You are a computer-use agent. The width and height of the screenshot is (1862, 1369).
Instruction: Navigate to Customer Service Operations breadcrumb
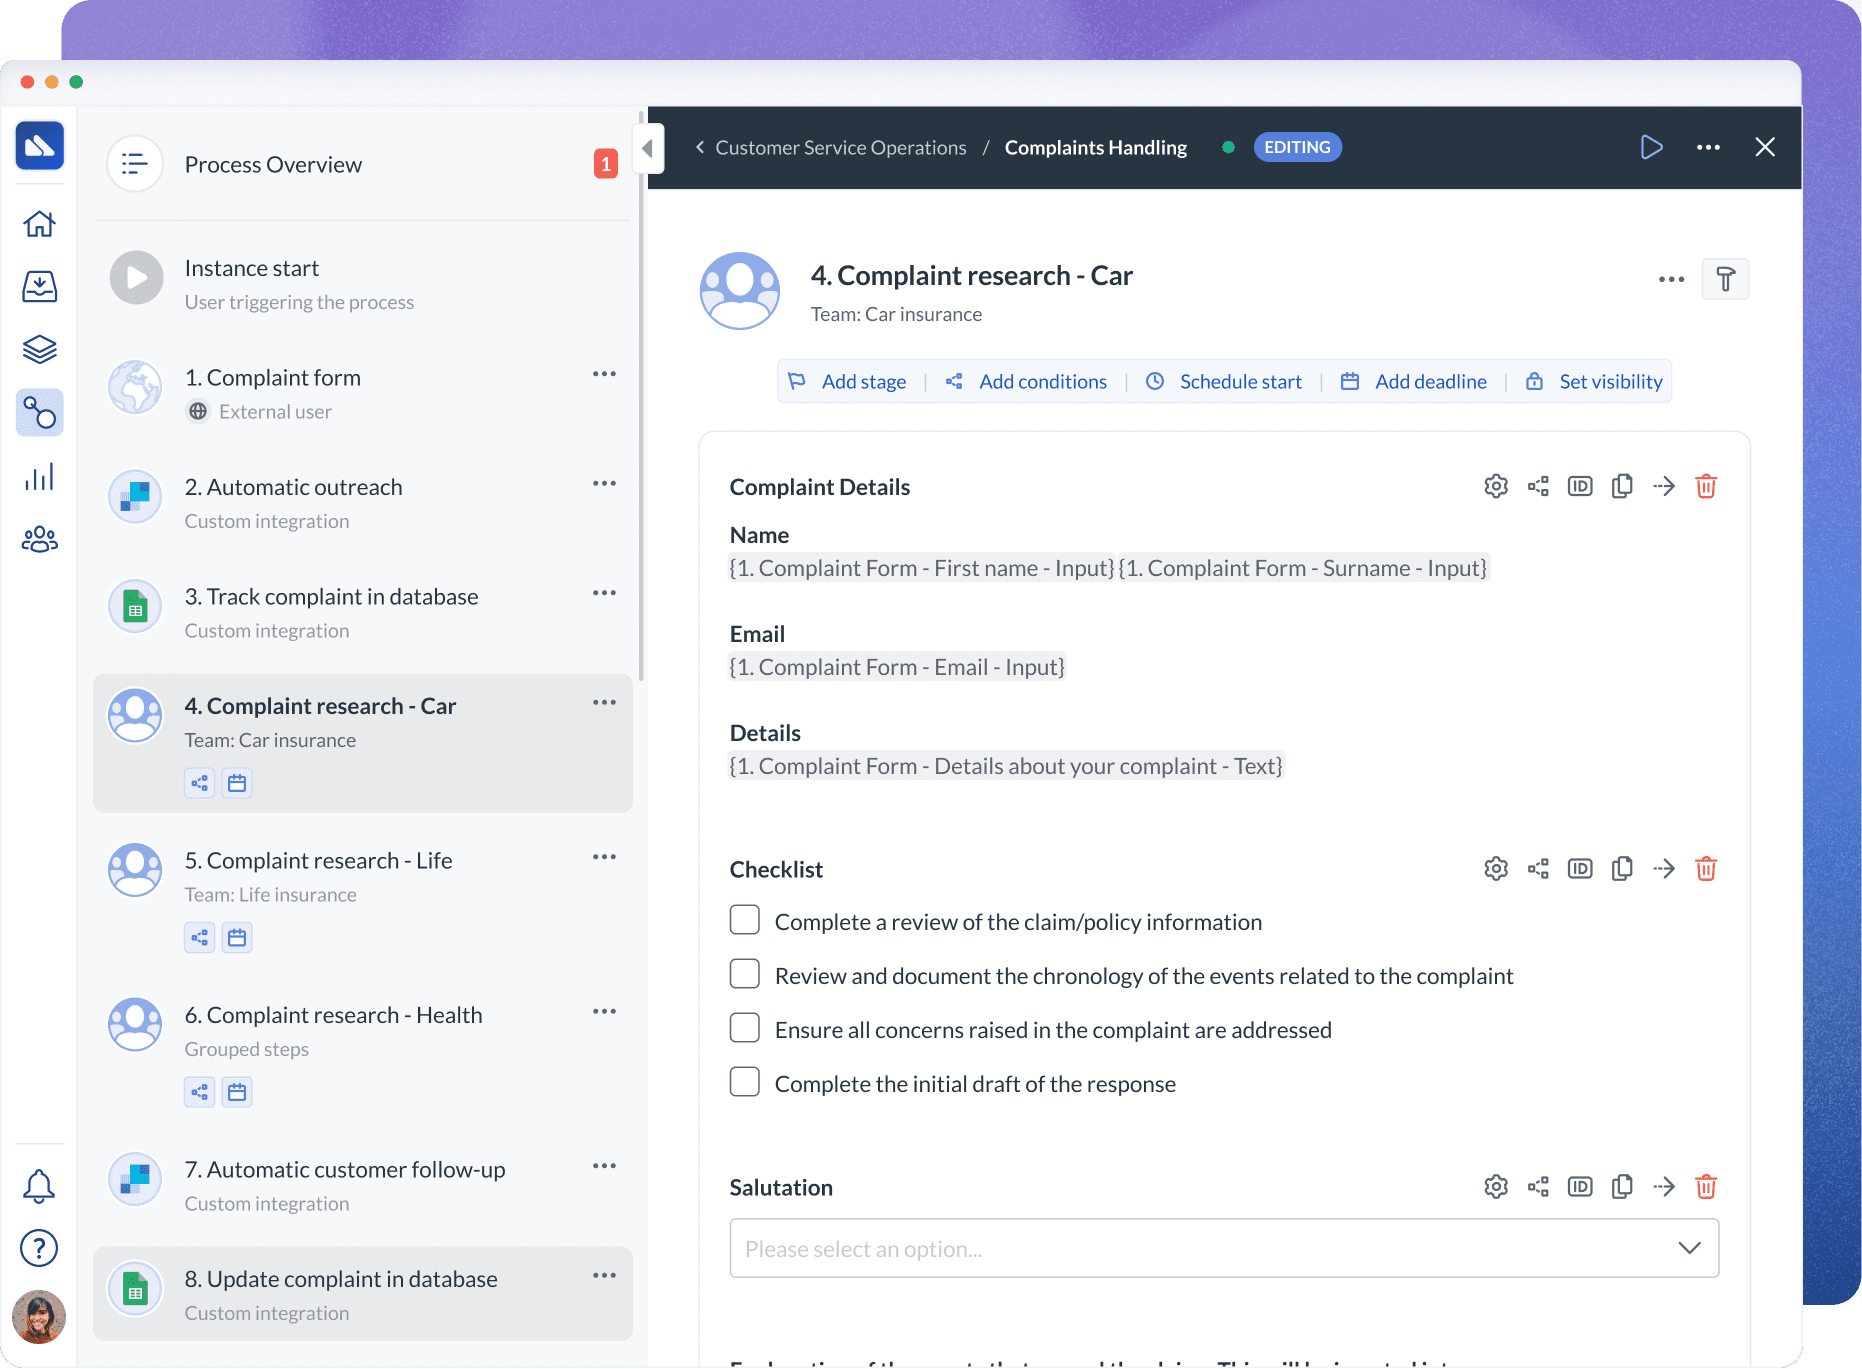point(841,147)
